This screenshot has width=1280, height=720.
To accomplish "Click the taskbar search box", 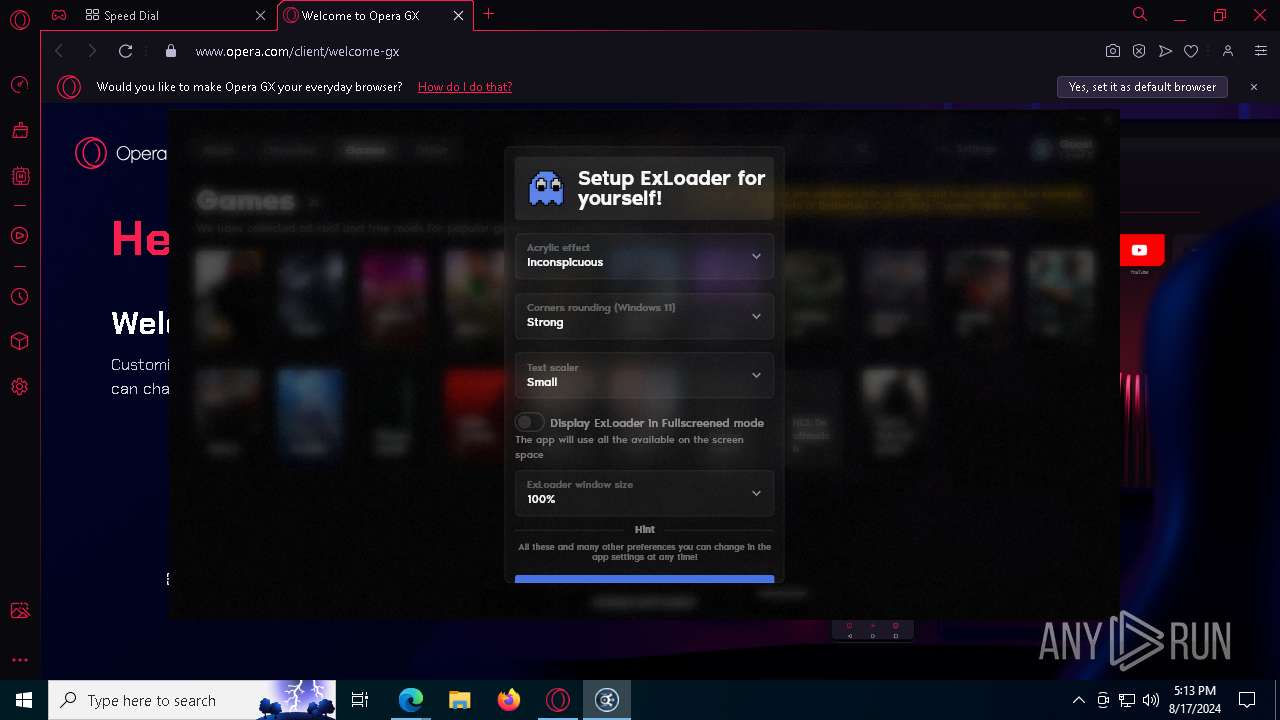I will 193,700.
